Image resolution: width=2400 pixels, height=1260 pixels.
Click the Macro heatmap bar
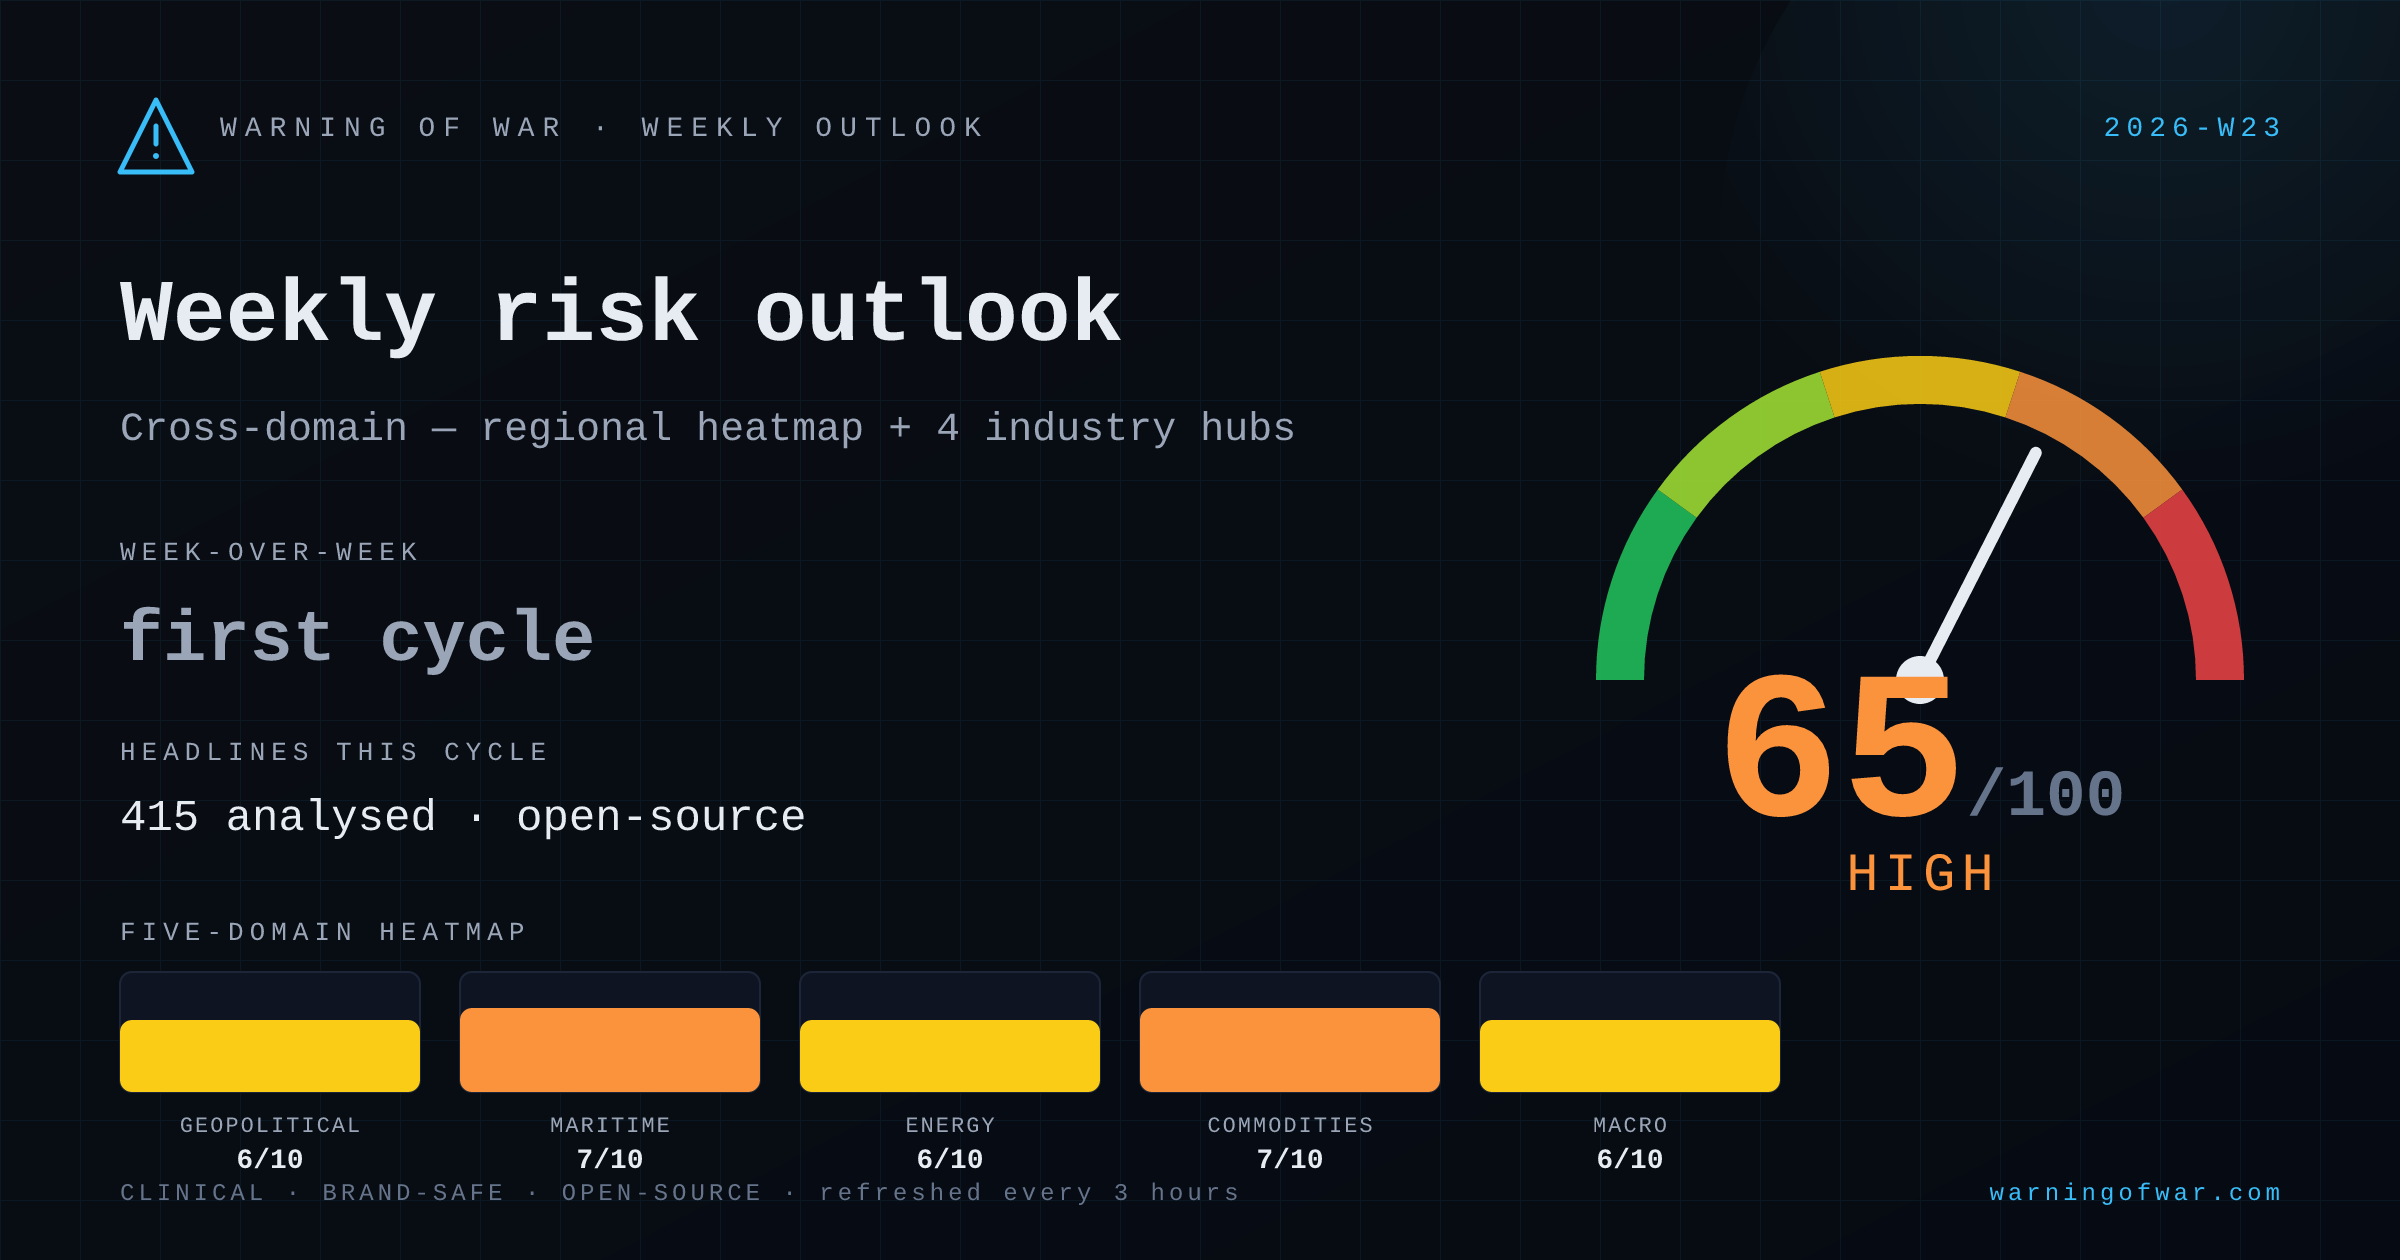pos(1630,1056)
